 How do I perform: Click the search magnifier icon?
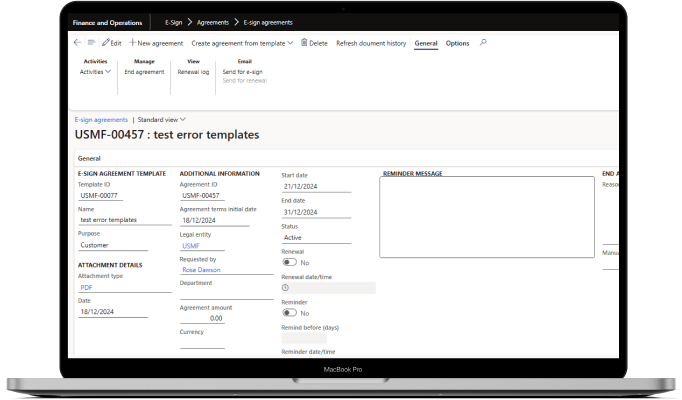coord(483,43)
